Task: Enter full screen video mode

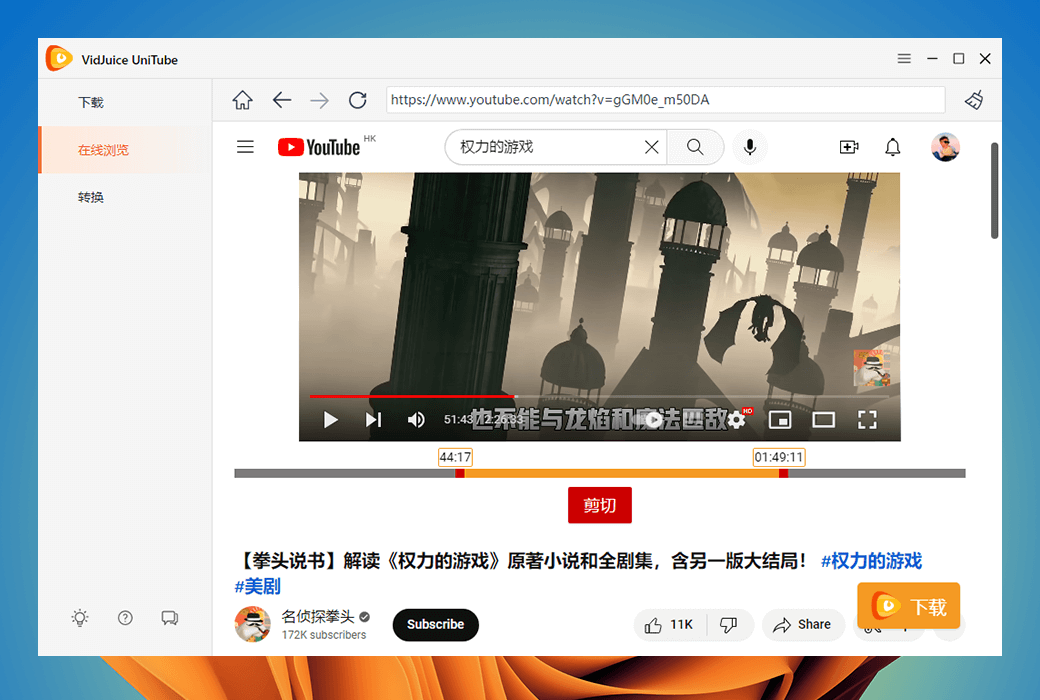Action: pos(867,419)
